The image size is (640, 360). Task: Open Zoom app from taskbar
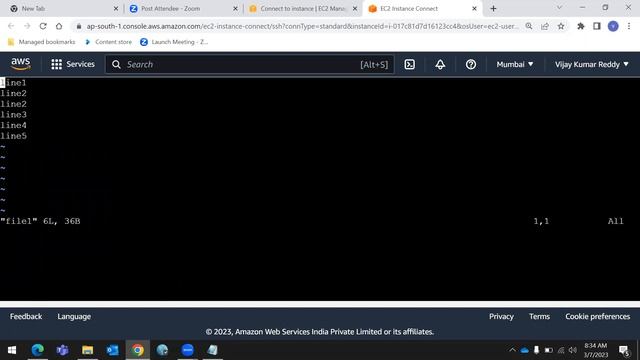tap(187, 350)
